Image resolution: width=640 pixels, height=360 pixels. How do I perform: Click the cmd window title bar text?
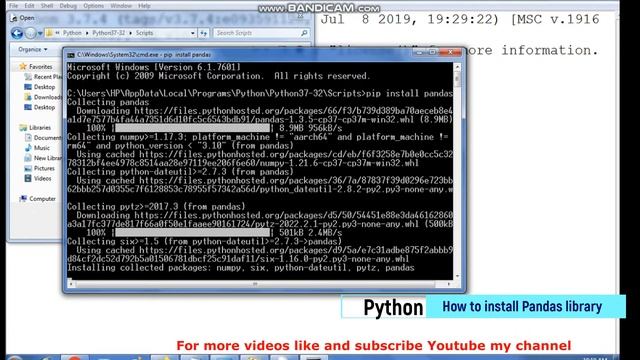coord(144,55)
